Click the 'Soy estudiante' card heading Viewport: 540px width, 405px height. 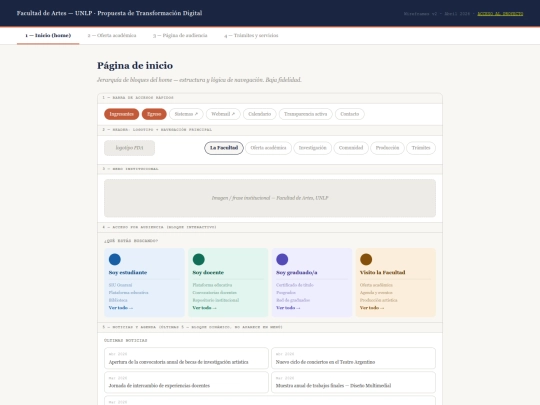coord(128,272)
